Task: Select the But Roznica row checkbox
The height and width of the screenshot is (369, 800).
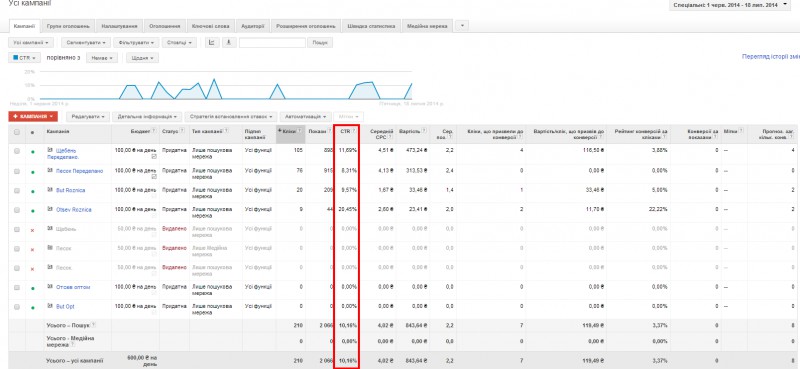Action: coord(17,190)
